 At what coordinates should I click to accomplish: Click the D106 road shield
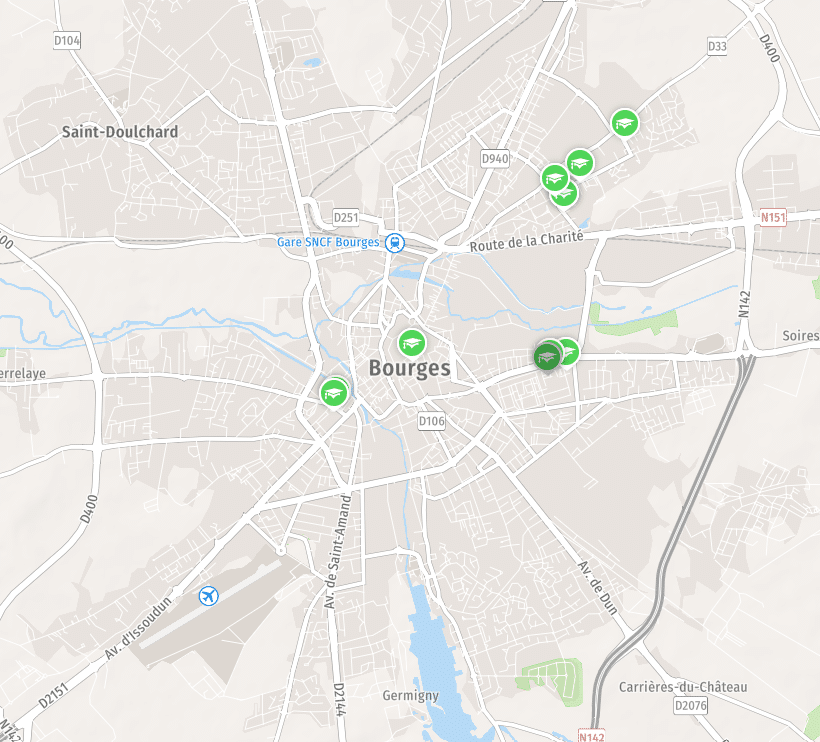coord(431,421)
